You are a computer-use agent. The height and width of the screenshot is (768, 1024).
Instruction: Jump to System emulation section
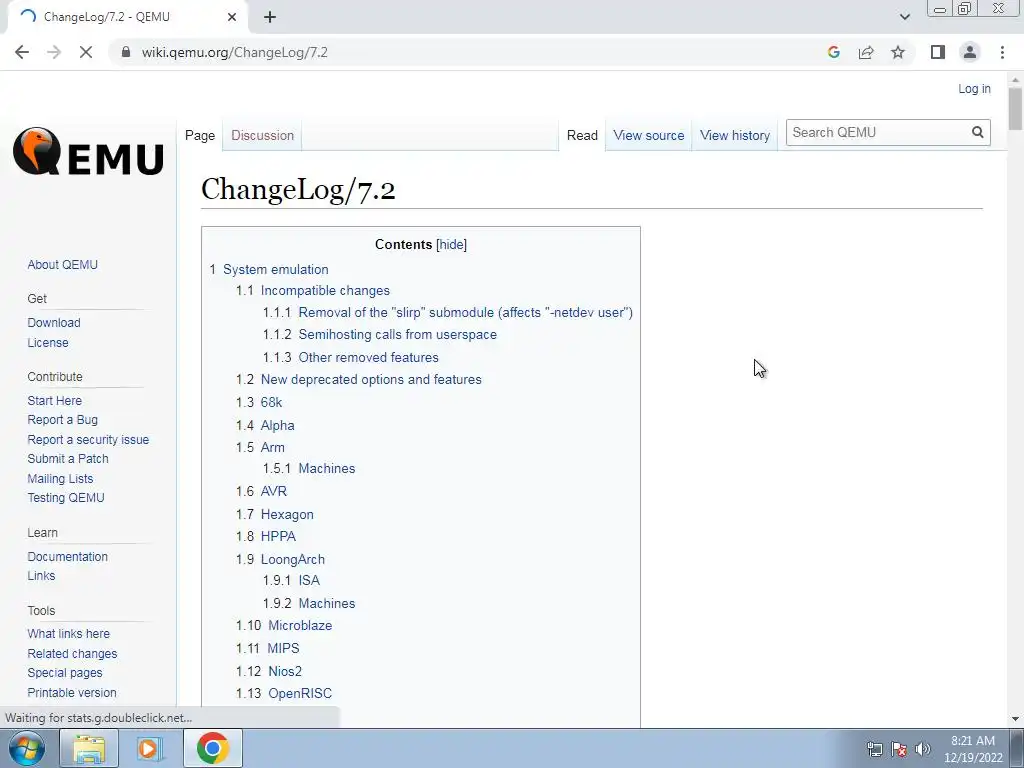point(276,269)
